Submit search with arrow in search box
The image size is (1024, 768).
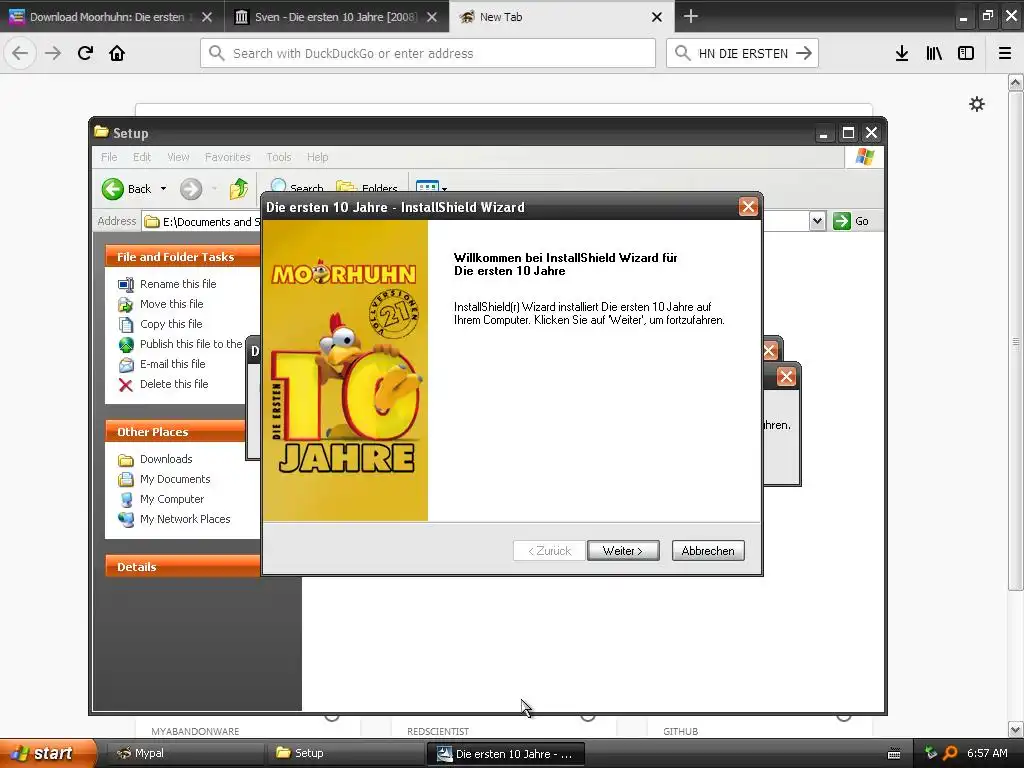coord(805,53)
